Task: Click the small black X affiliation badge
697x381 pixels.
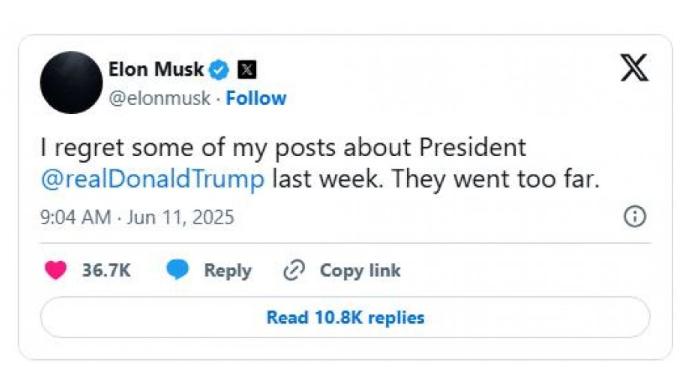Action: tap(247, 70)
